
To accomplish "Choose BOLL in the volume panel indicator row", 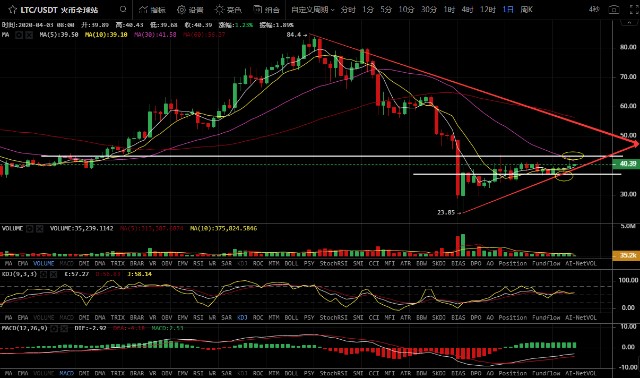I will pyautogui.click(x=291, y=264).
